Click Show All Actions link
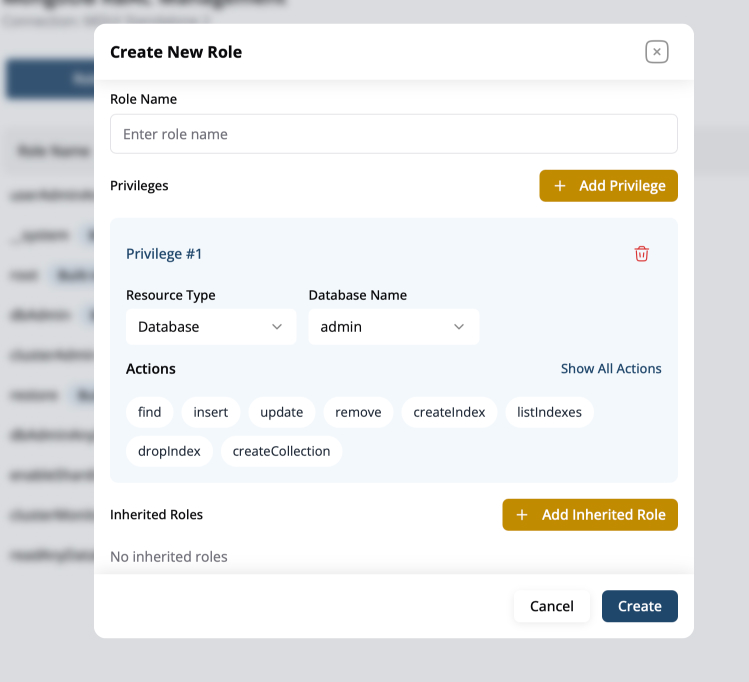 611,369
